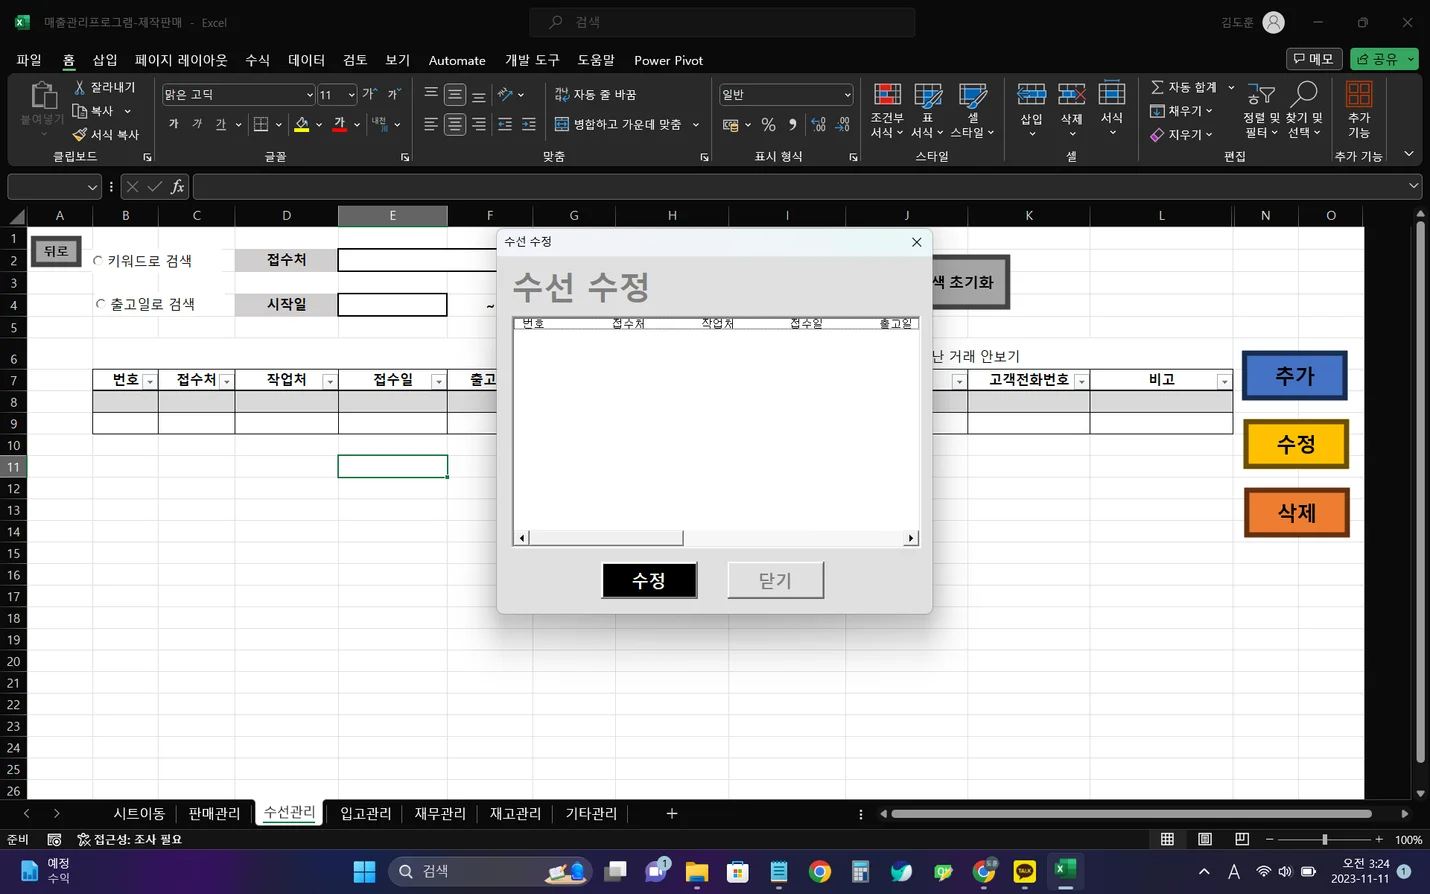Open the Name Box dropdown arrow
Image resolution: width=1430 pixels, height=894 pixels.
(92, 186)
